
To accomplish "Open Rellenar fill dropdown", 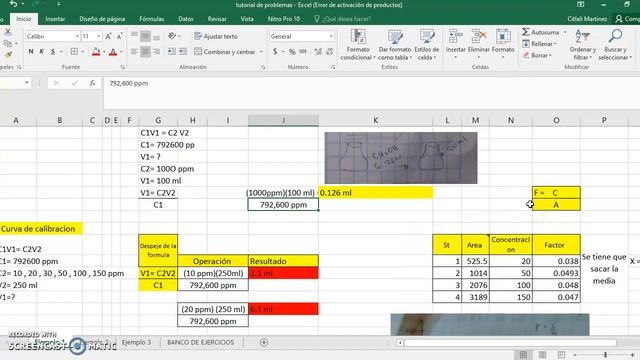I will (x=539, y=44).
